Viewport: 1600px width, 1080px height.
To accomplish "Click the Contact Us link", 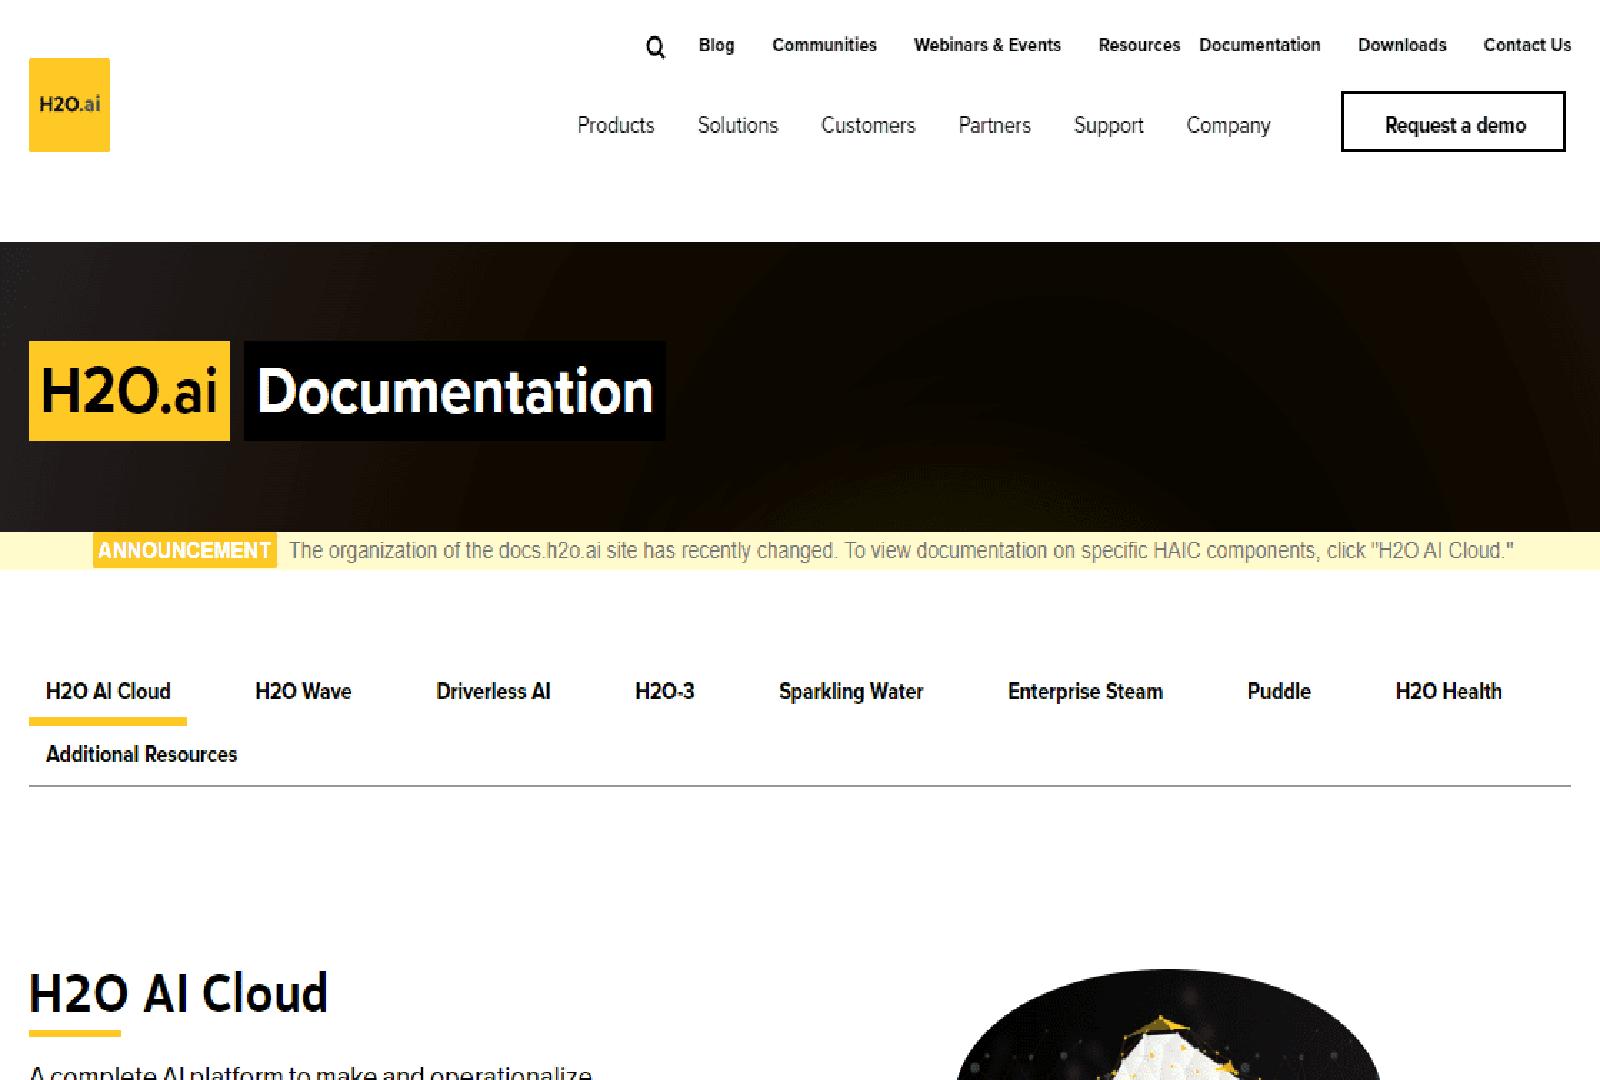I will coord(1527,45).
